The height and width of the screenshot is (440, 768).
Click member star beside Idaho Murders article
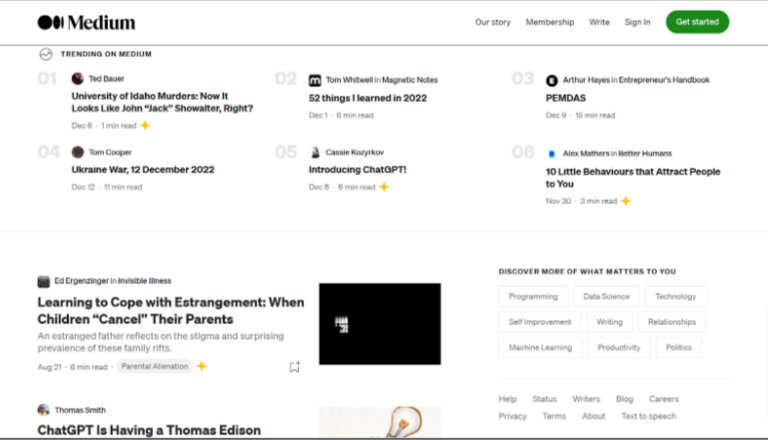pos(145,125)
